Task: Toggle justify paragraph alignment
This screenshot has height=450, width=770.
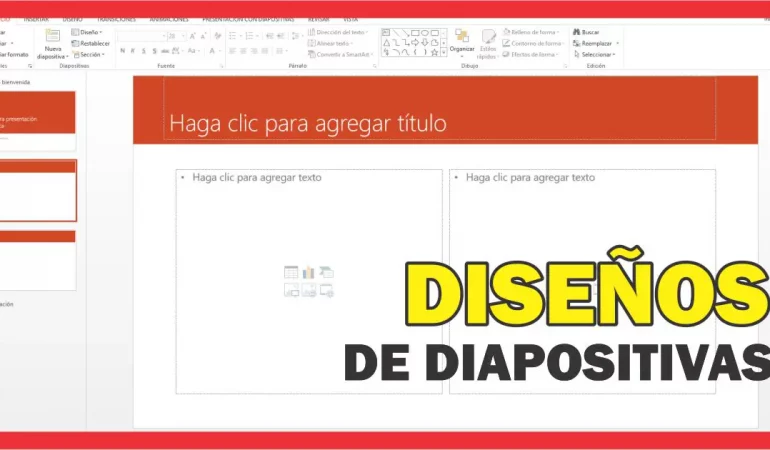Action: tap(265, 51)
